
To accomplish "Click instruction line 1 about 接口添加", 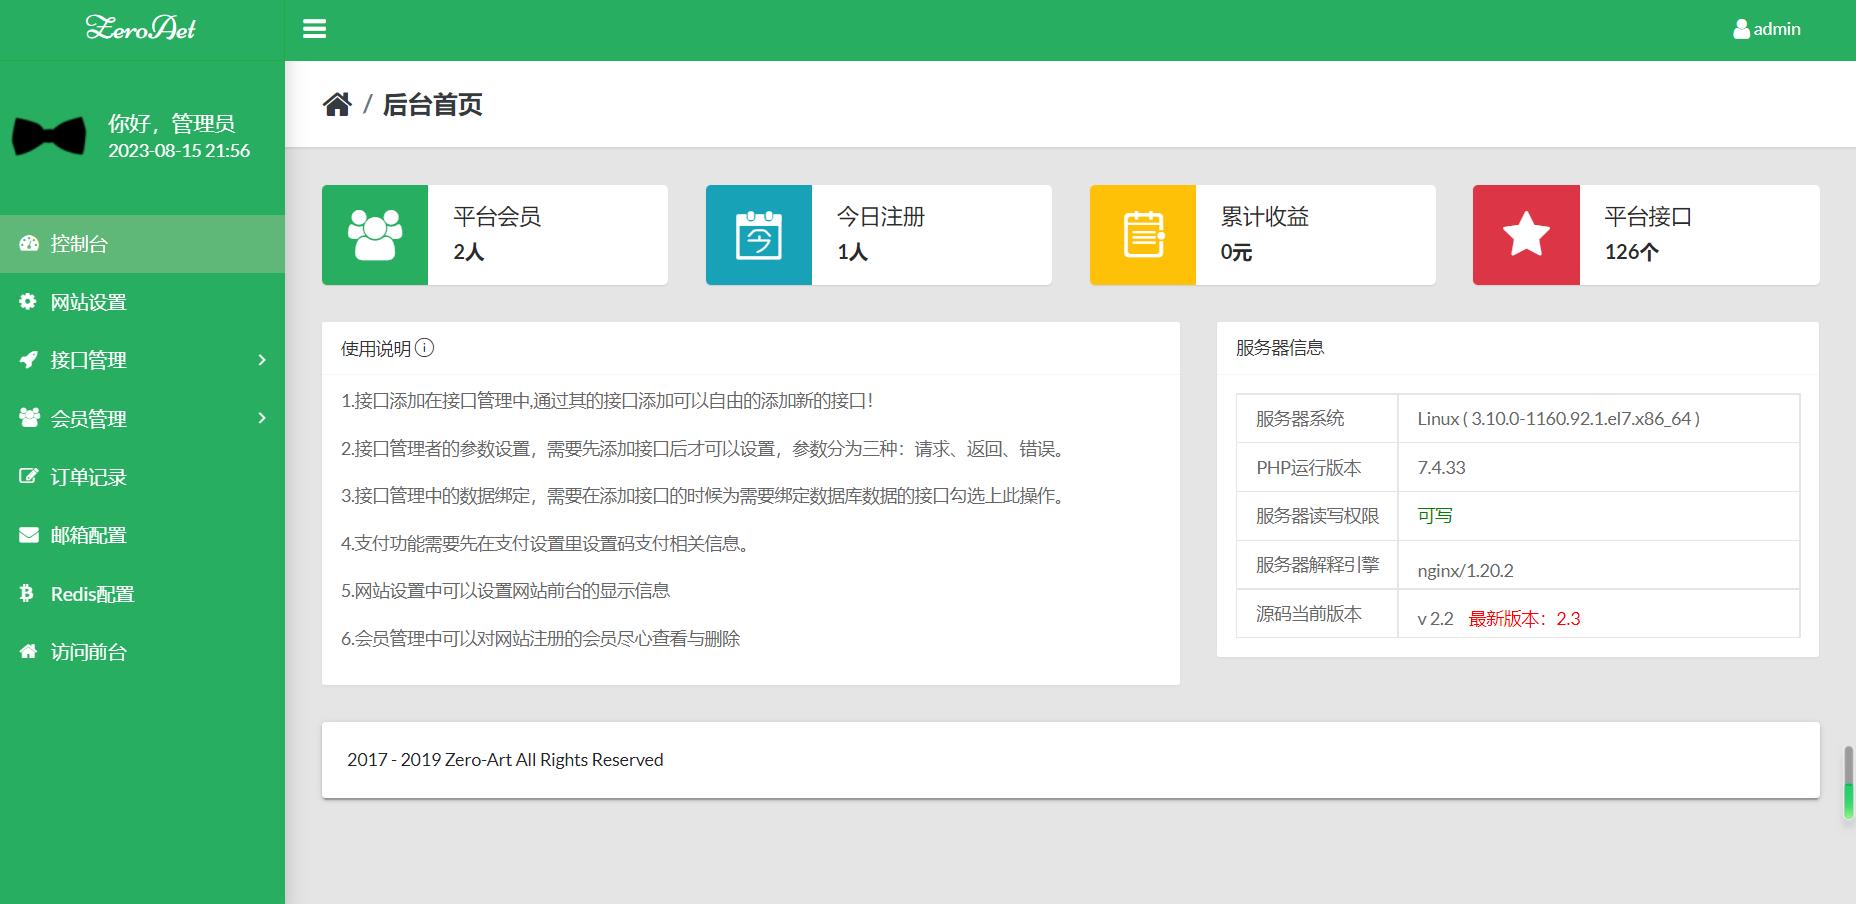I will click(x=607, y=400).
